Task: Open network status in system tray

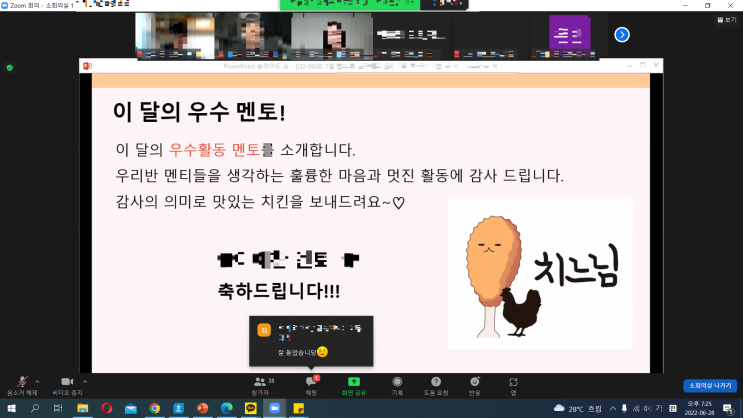Action: (x=636, y=409)
